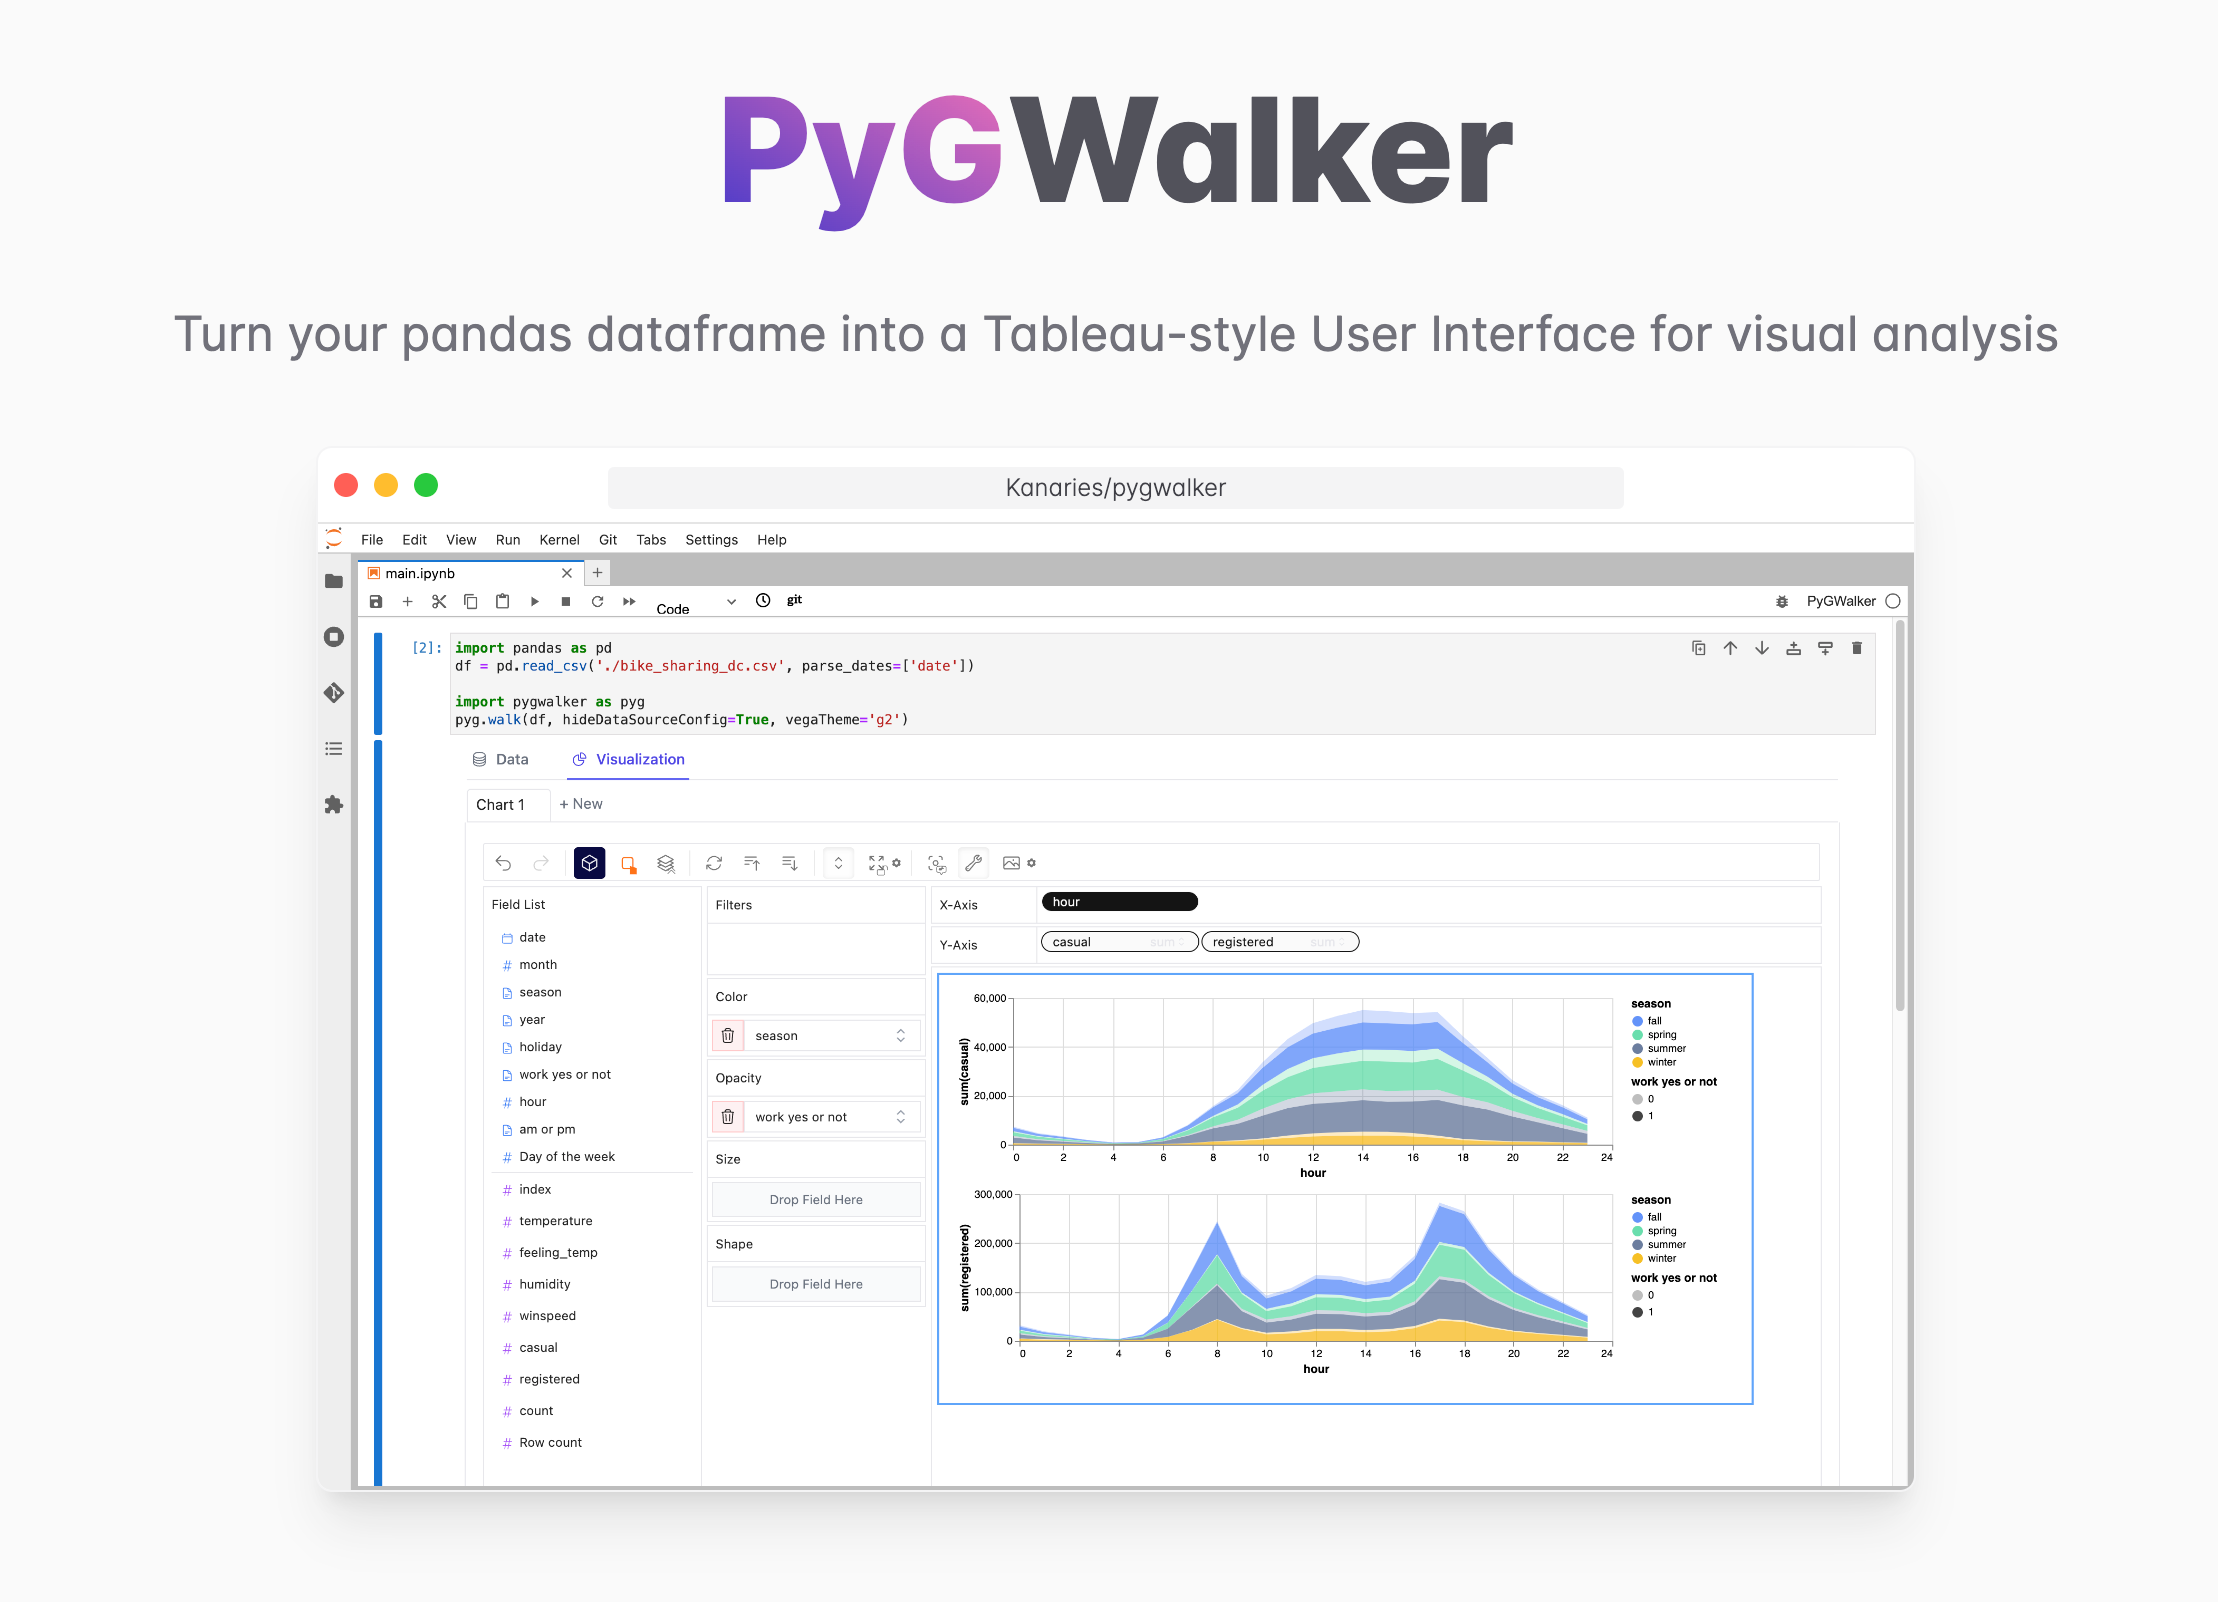Screen dimensions: 2218x1602
Task: Click the Chart 1 tab label
Action: [508, 803]
